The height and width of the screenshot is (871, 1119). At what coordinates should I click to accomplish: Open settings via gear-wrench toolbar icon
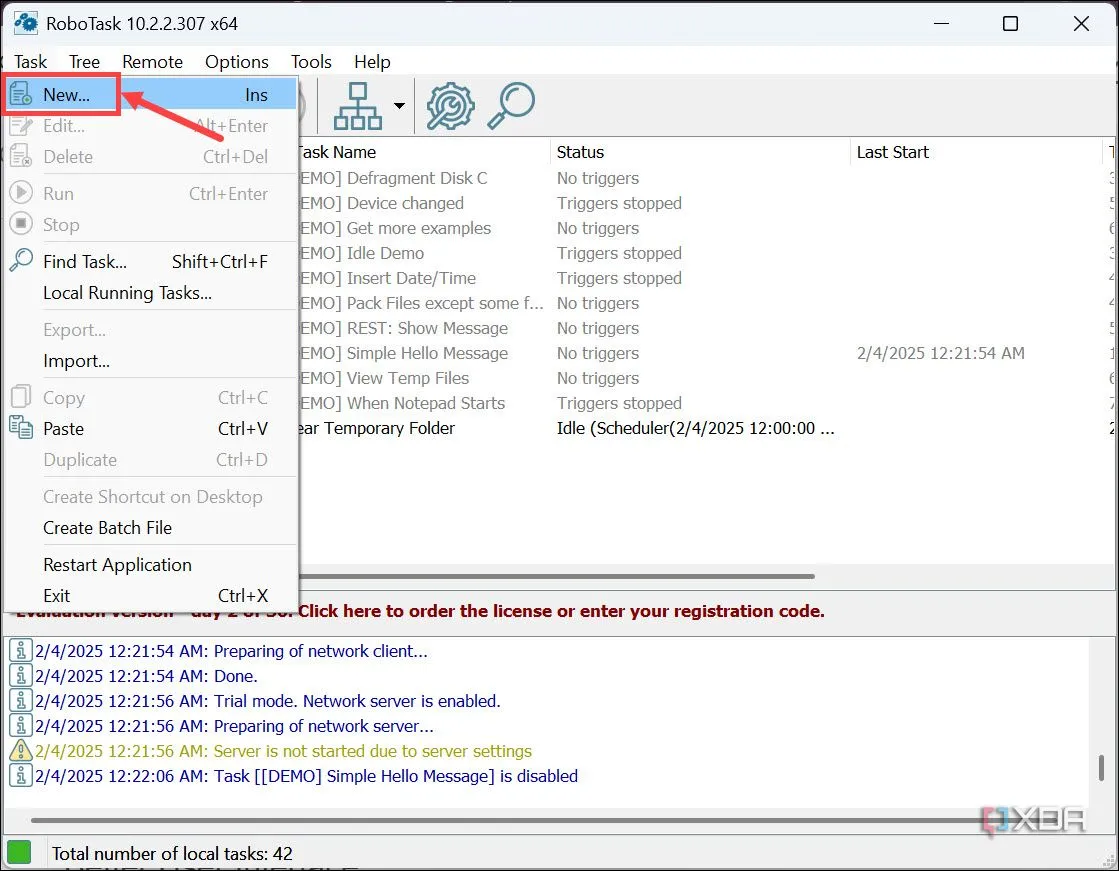(x=450, y=106)
